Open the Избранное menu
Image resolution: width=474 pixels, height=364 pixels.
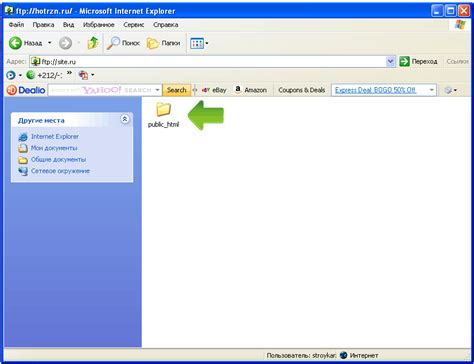click(99, 25)
